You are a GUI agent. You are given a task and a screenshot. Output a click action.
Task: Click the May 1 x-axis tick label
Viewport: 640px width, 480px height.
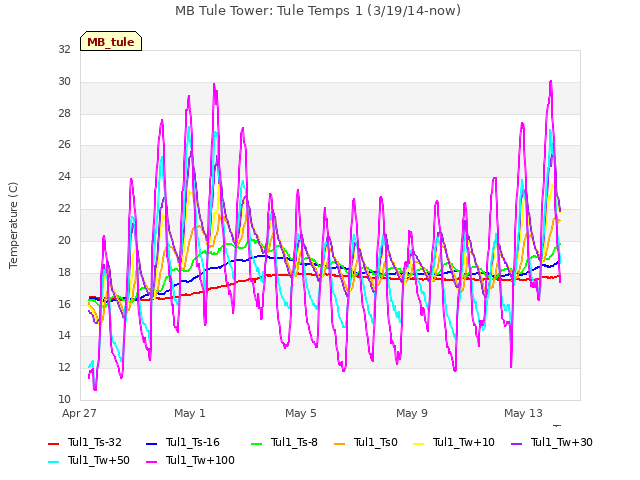tap(190, 413)
